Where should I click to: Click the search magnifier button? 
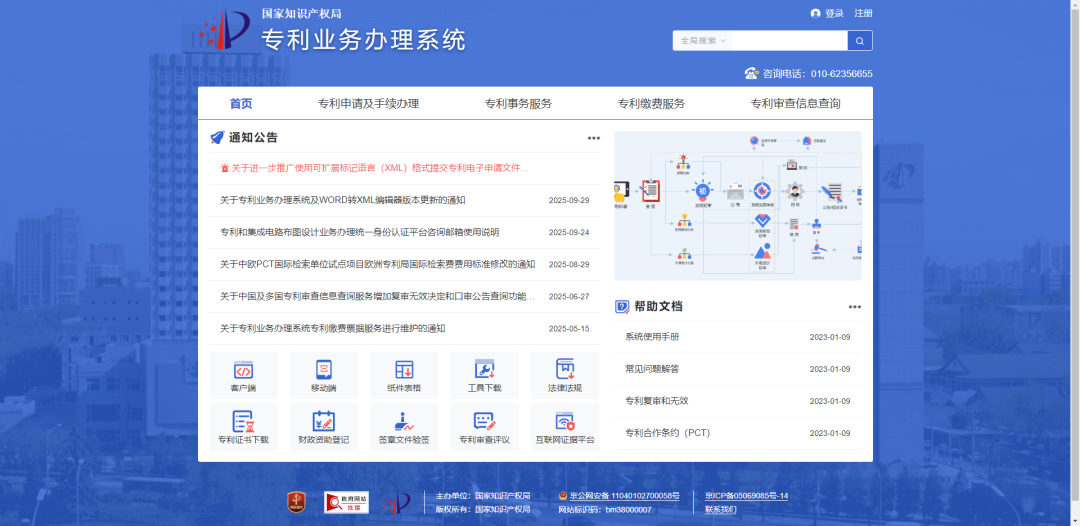click(860, 41)
